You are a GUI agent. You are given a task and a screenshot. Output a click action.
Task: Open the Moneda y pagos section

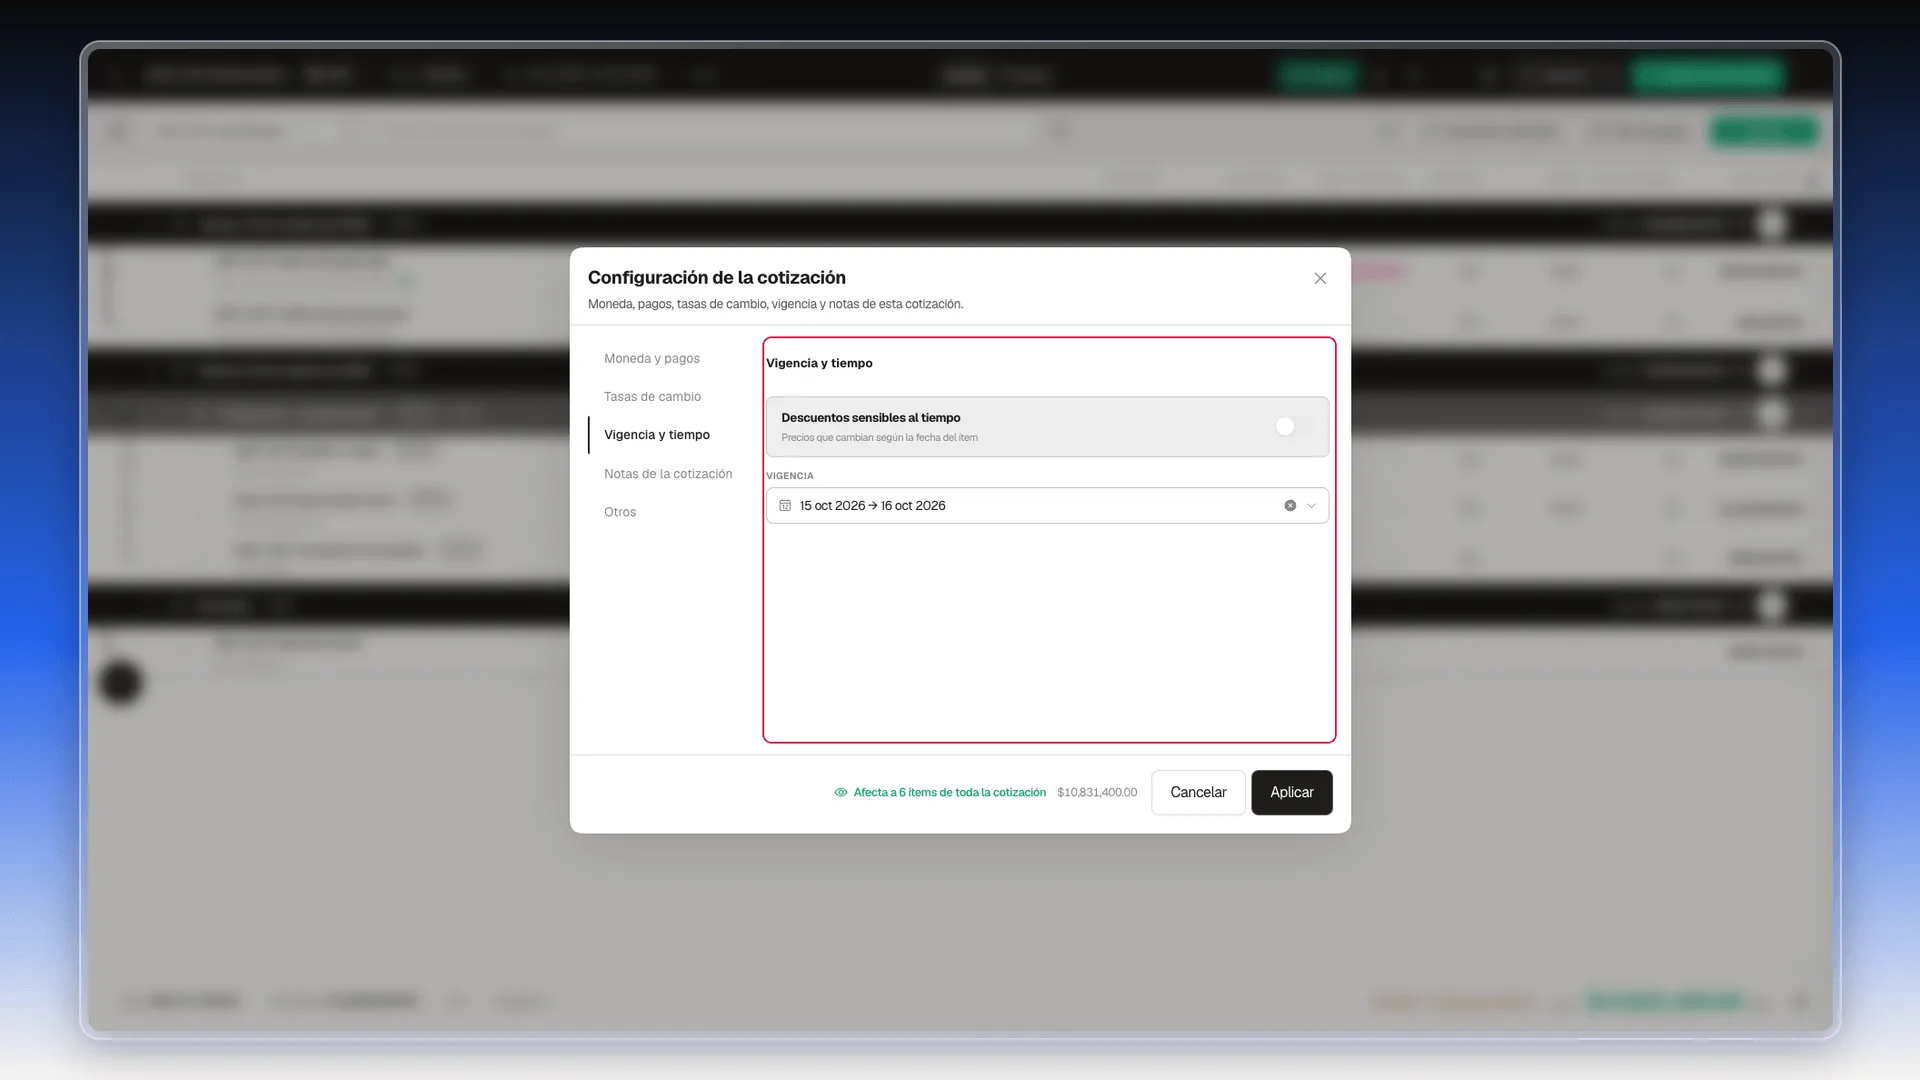point(652,358)
